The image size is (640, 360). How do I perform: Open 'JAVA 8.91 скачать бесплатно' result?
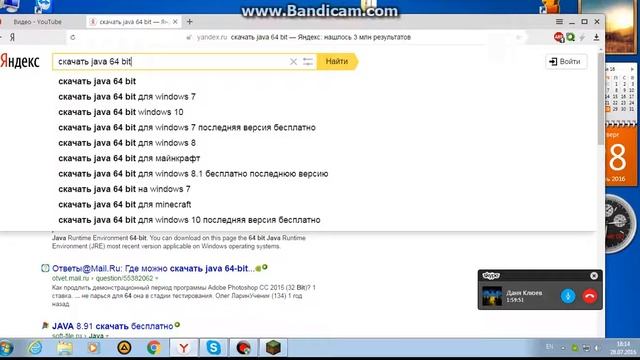click(113, 326)
